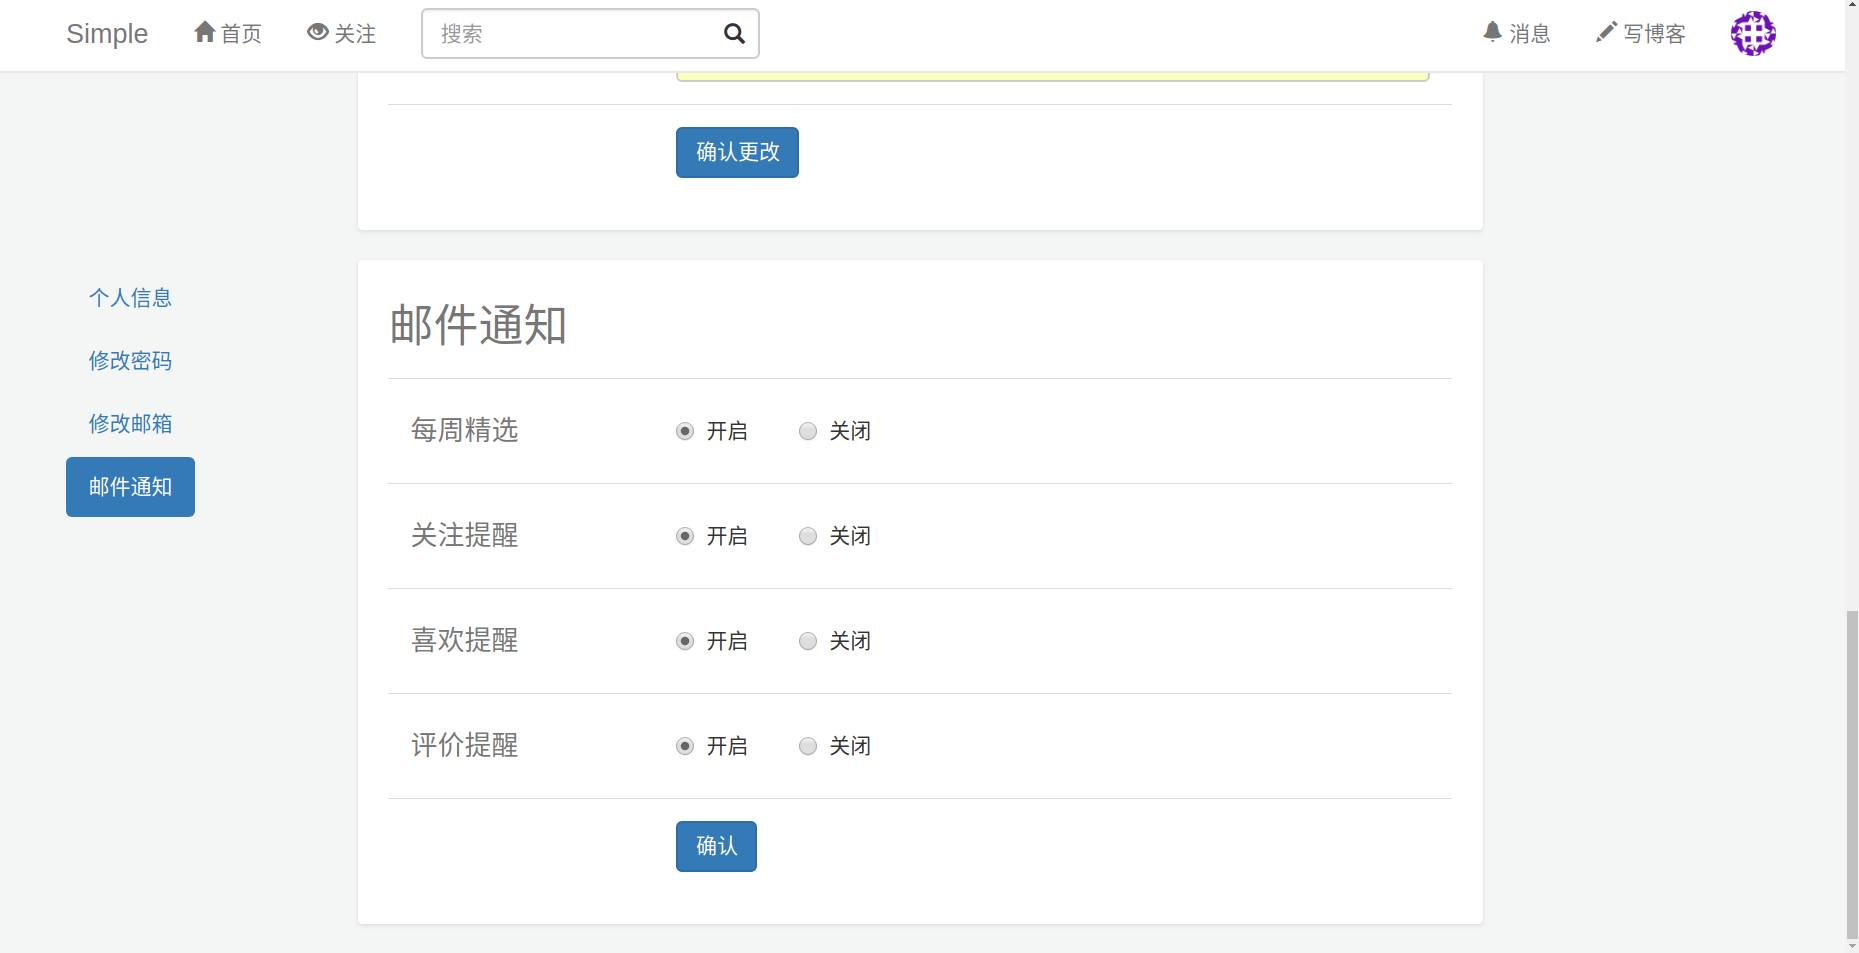This screenshot has width=1859, height=953.
Task: Click the bell icon next to 消息
Action: click(1493, 32)
